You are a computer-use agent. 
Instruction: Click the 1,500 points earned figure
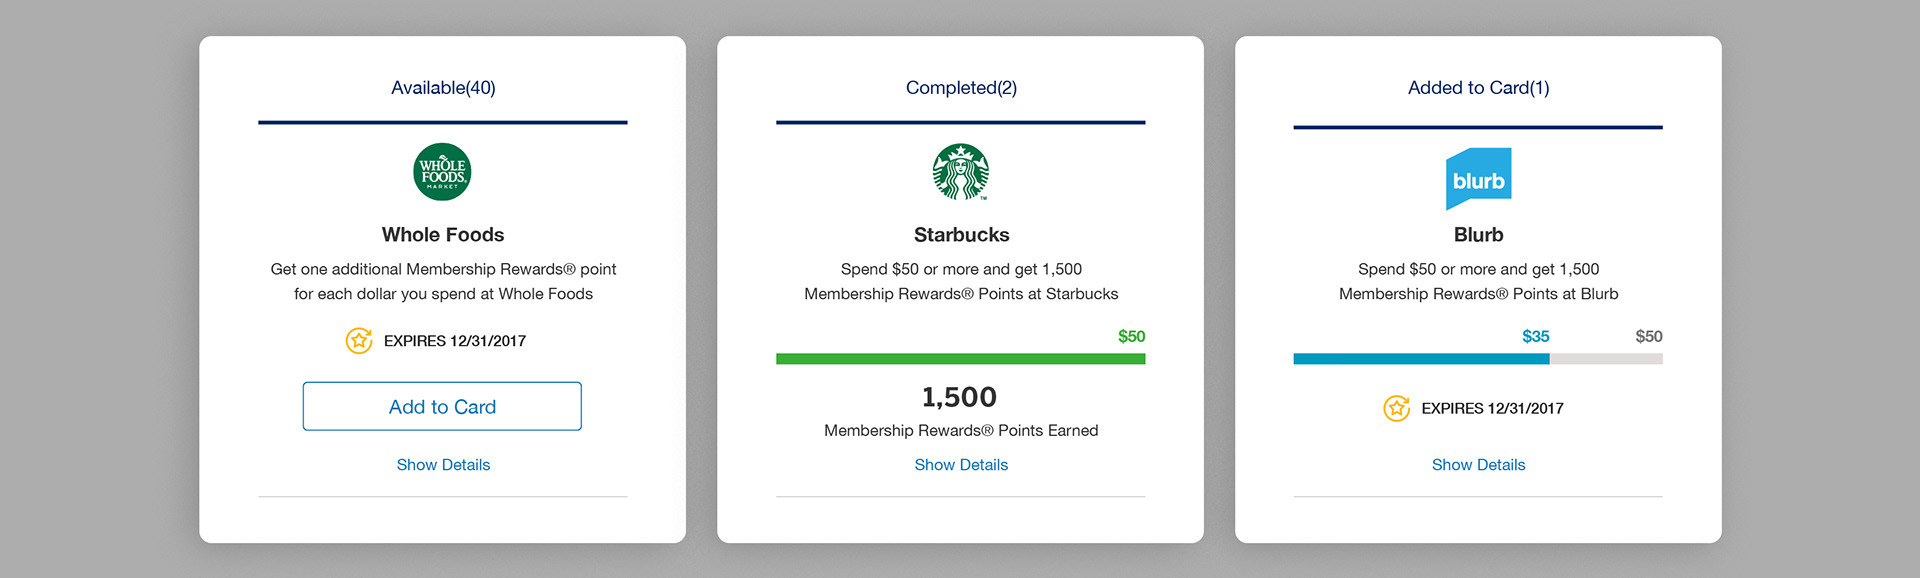(959, 397)
